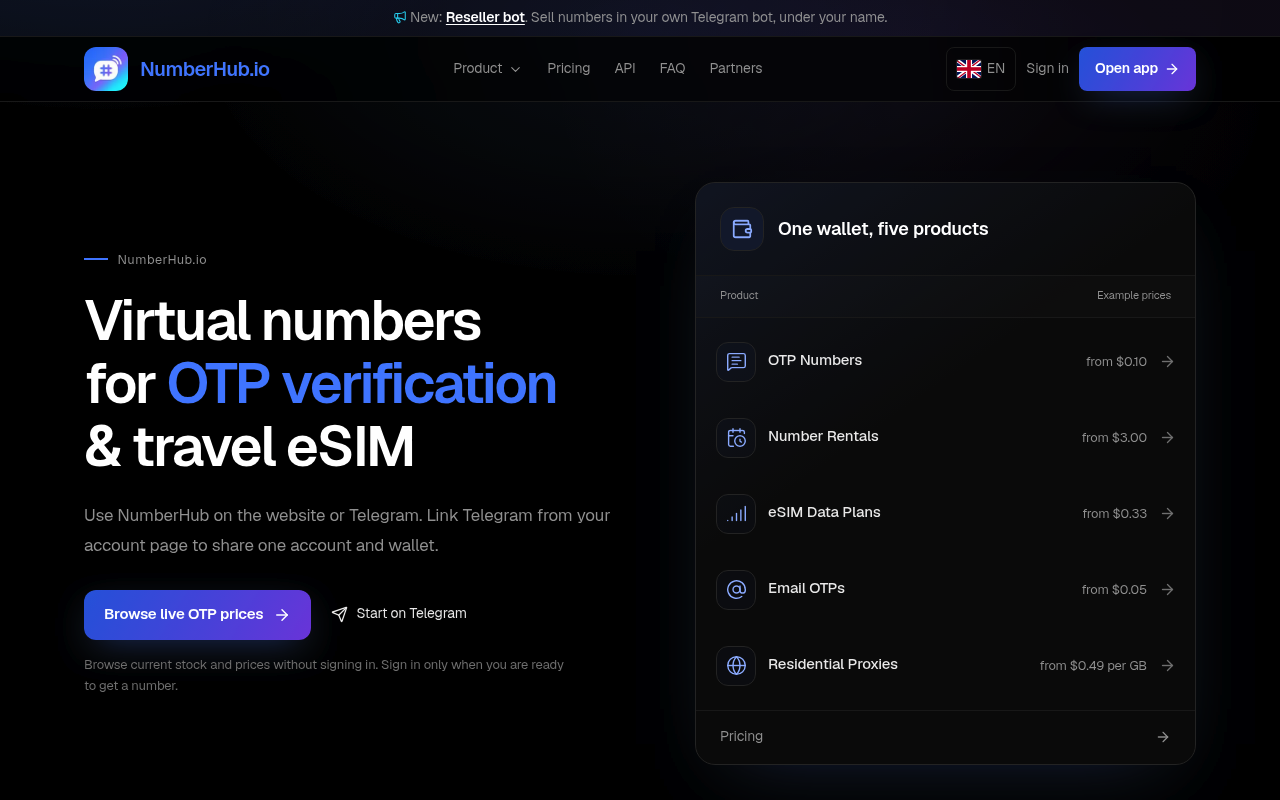Click the Start on Telegram link

tap(399, 614)
